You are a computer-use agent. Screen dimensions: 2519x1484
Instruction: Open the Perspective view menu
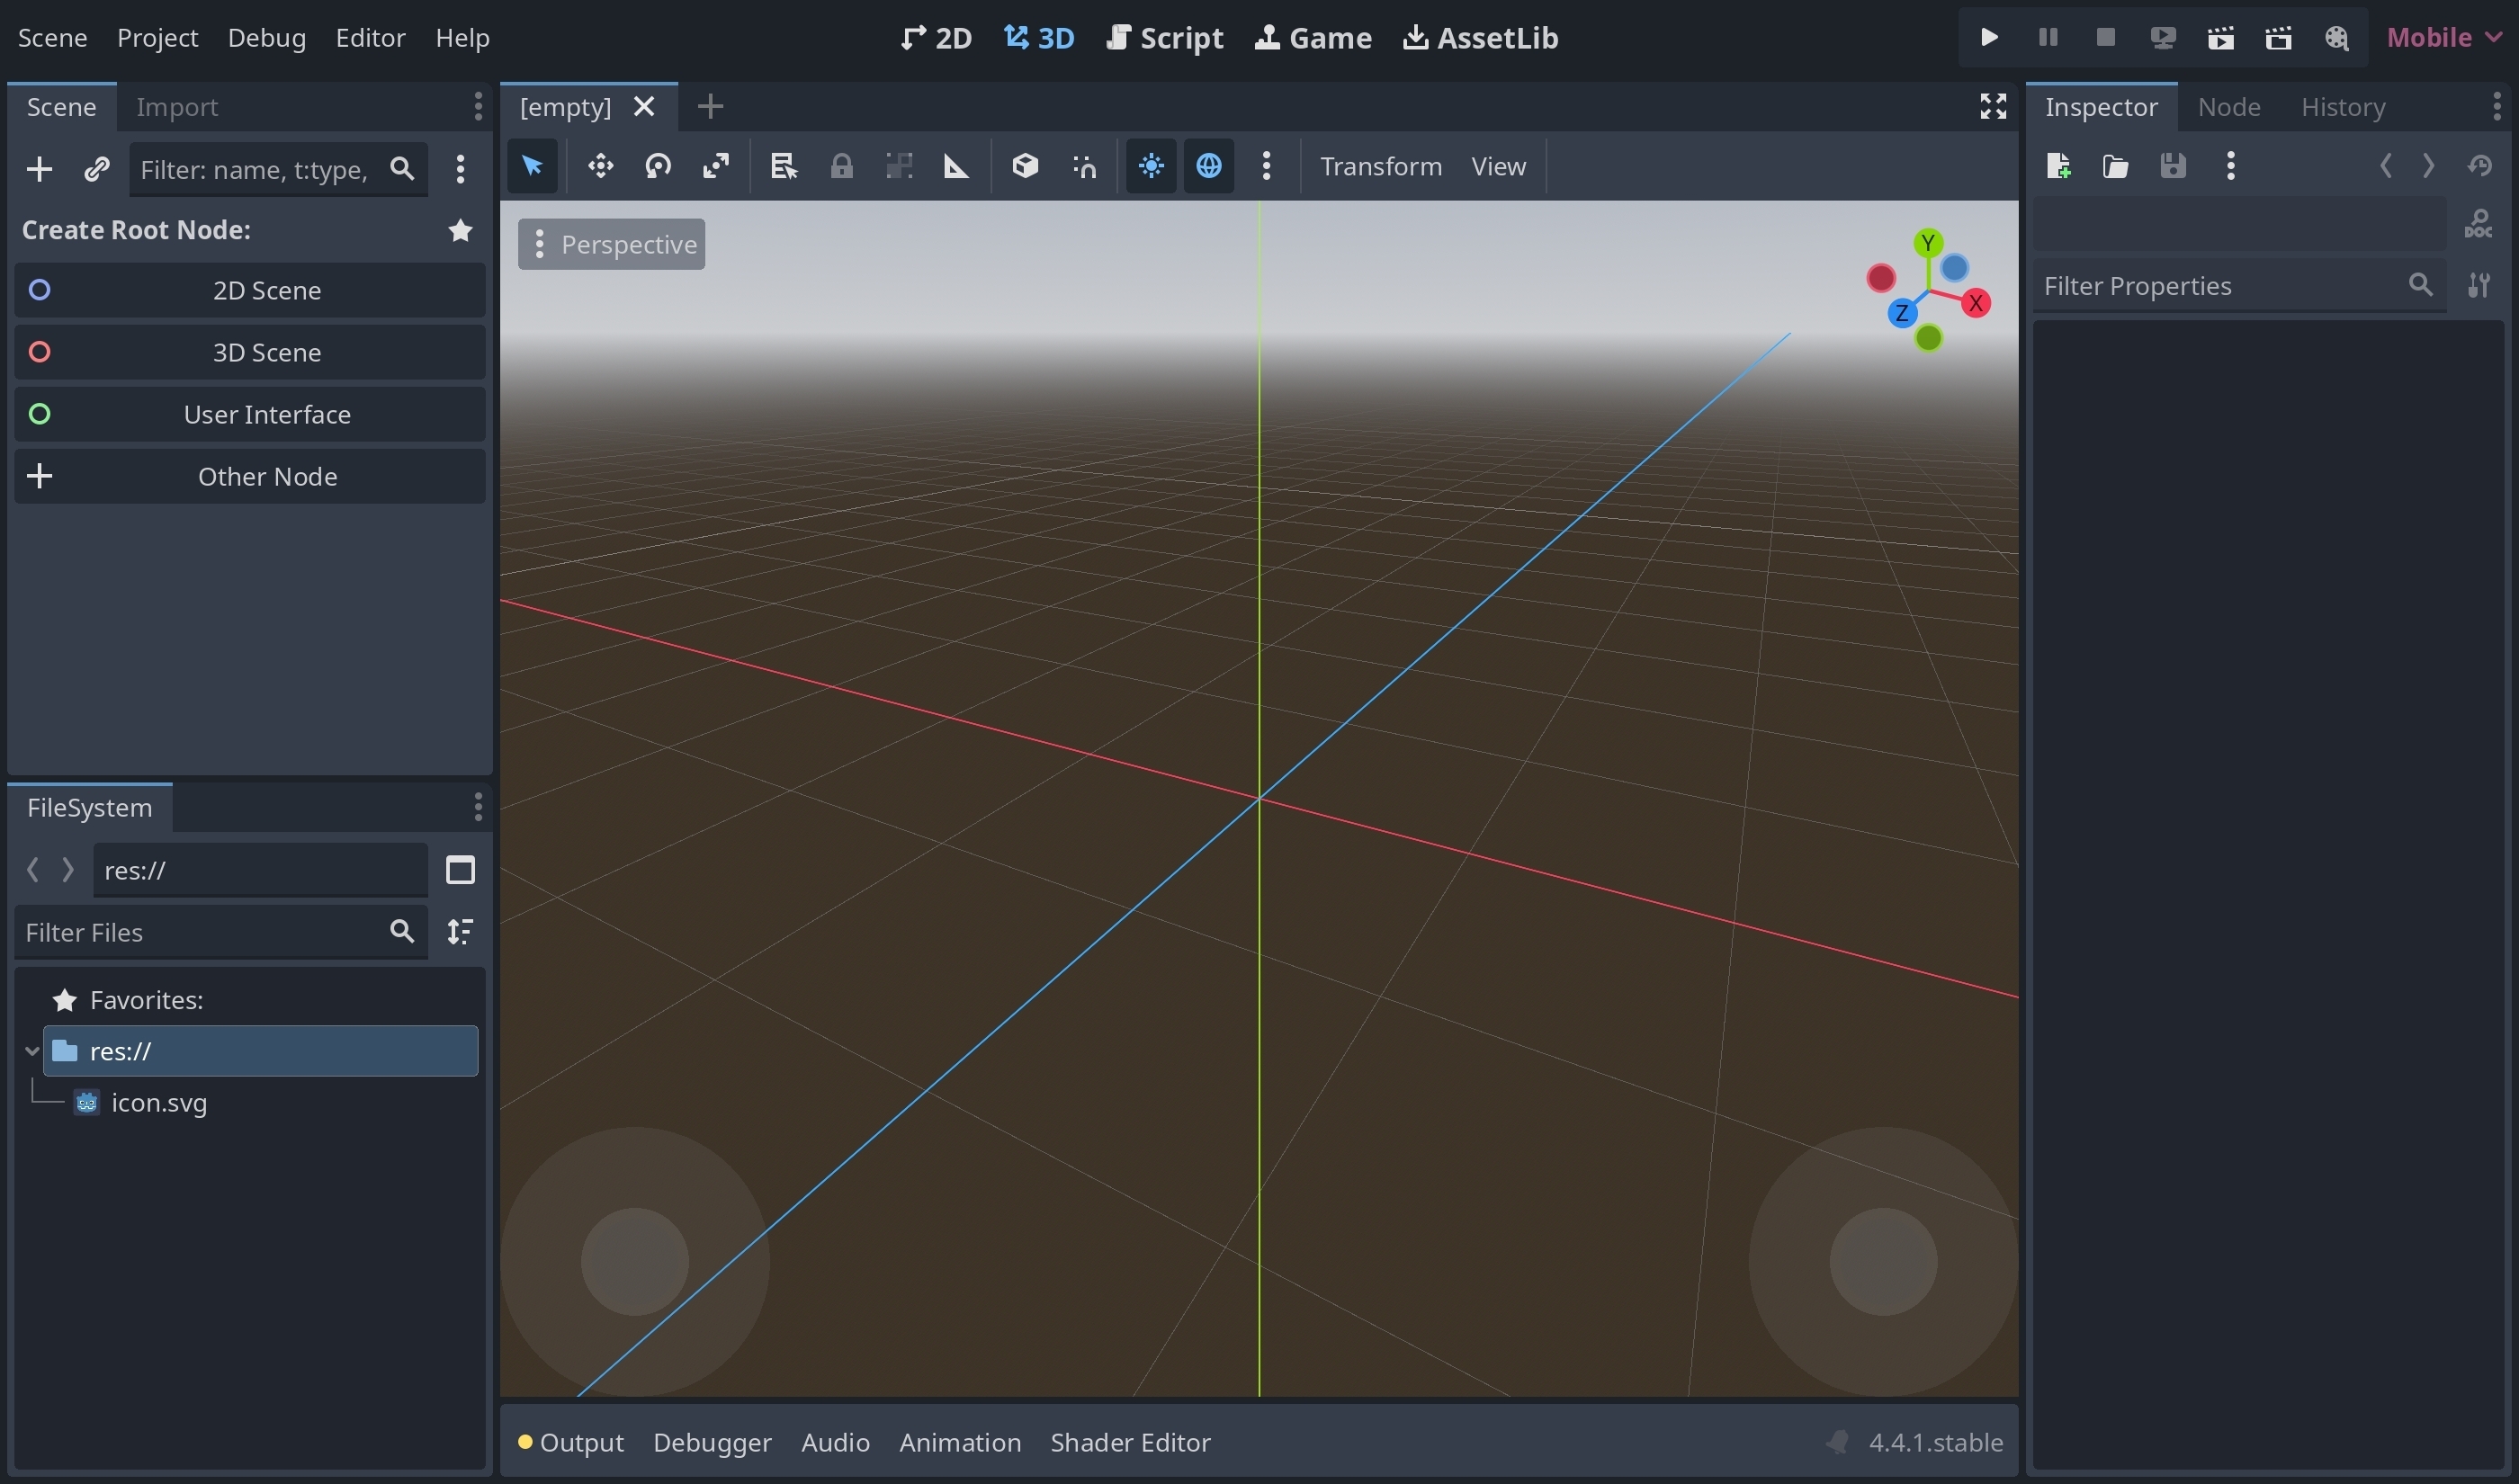(611, 244)
